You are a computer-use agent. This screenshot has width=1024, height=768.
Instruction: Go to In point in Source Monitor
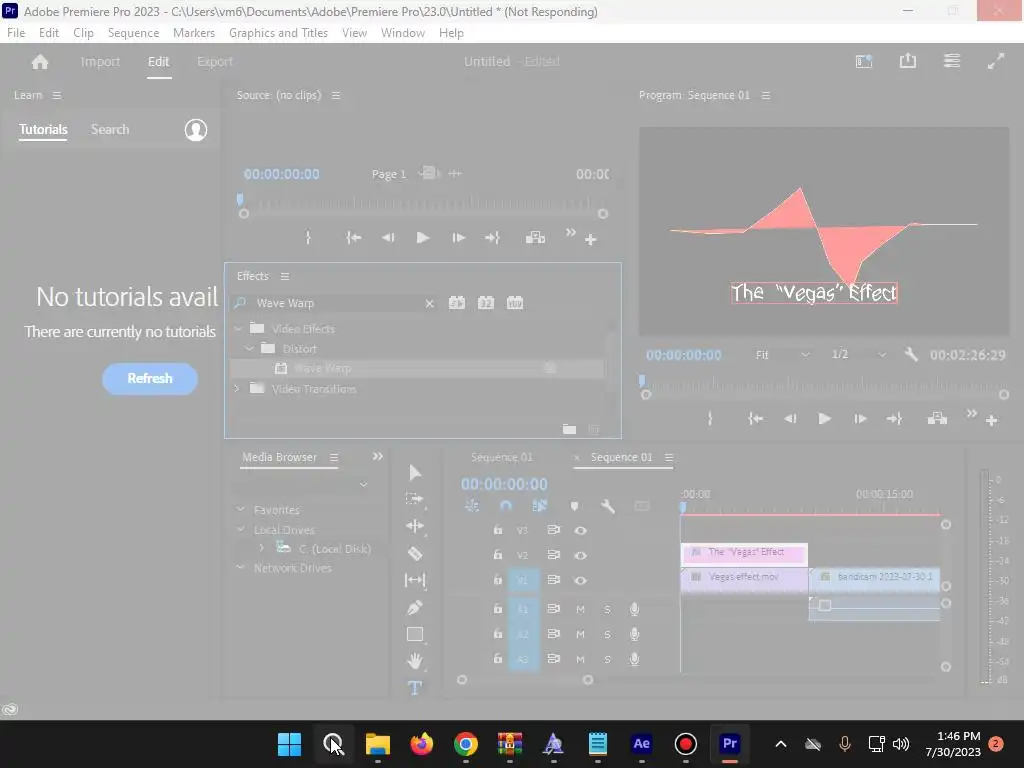pos(353,238)
